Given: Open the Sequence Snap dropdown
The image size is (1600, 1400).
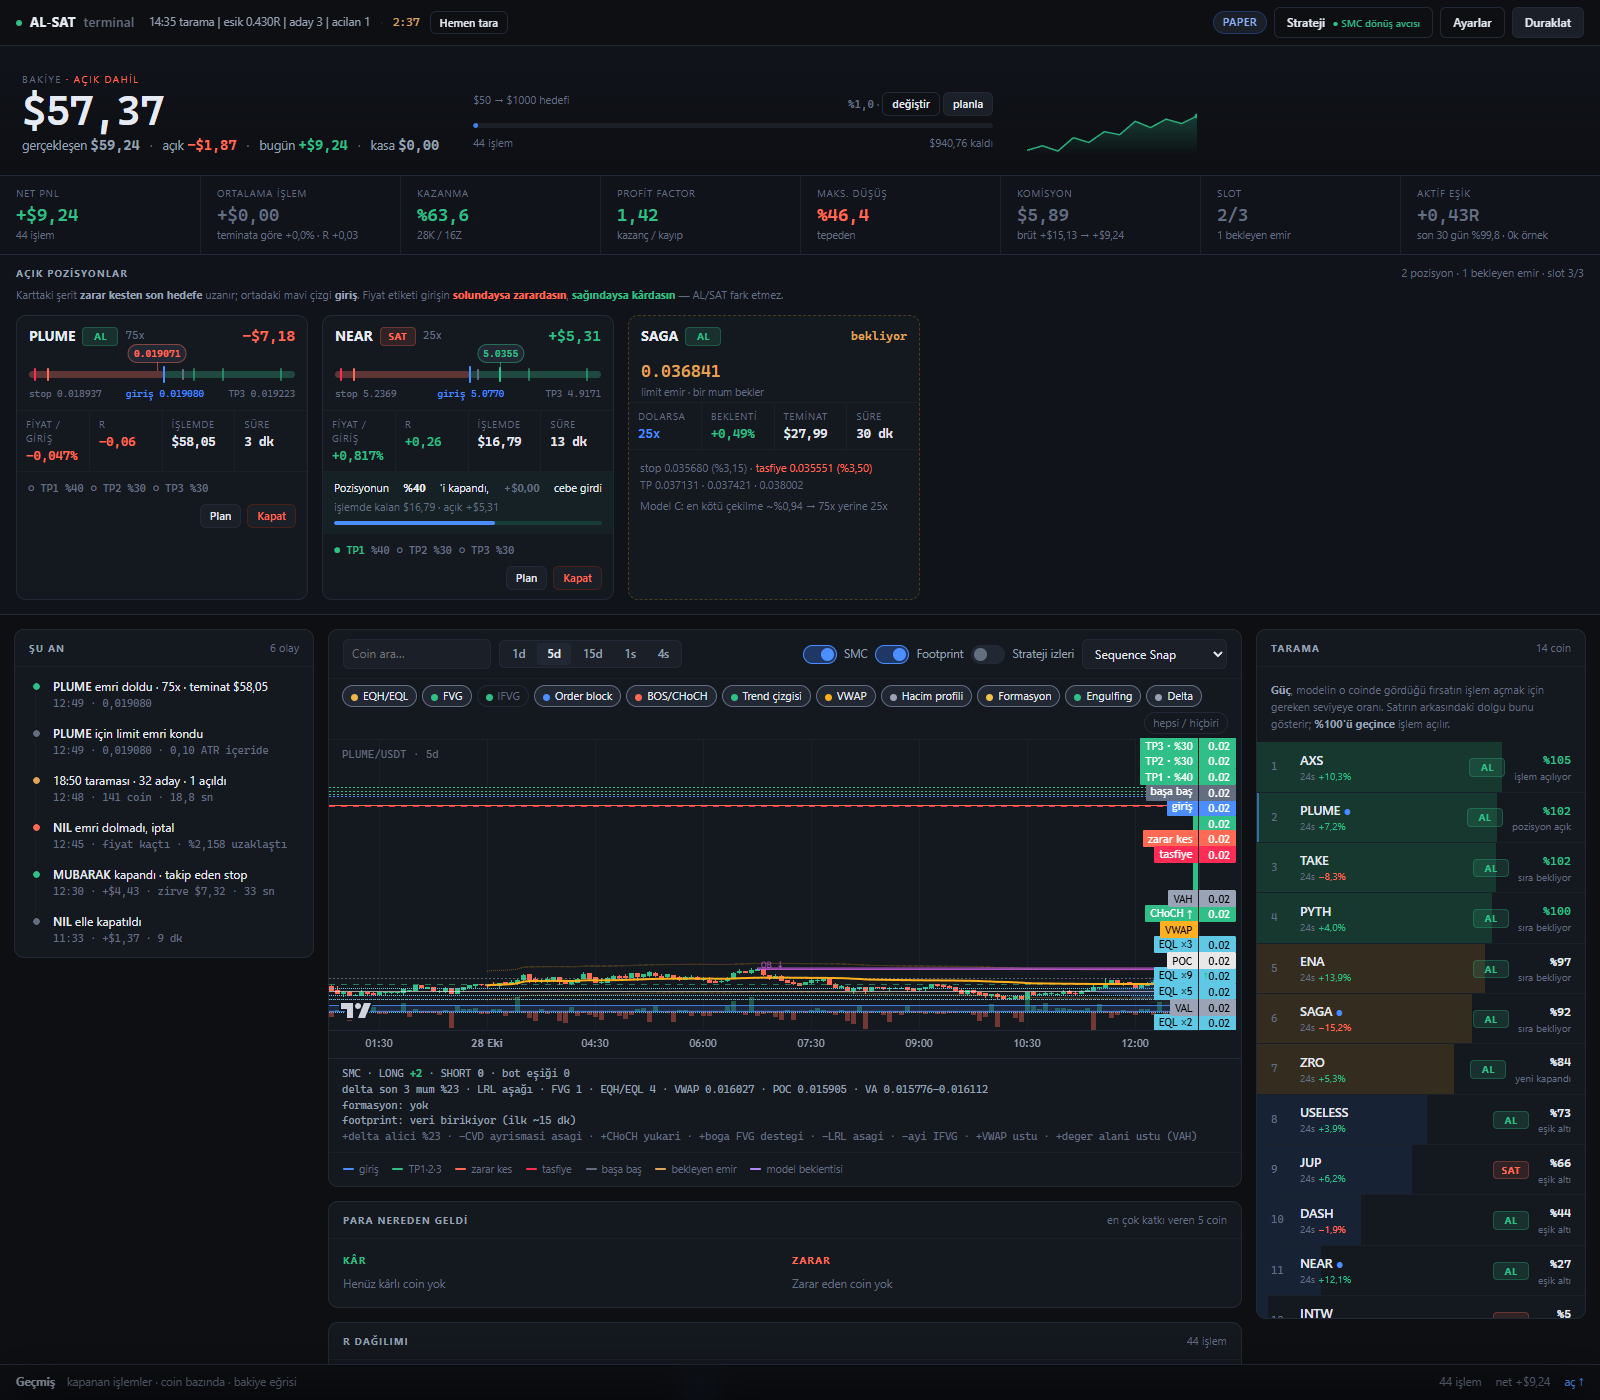Looking at the screenshot, I should (x=1154, y=654).
